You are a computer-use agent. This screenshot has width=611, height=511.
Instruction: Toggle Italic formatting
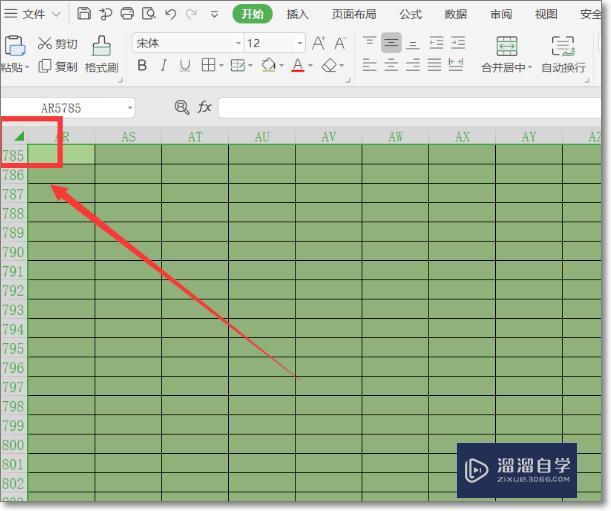tap(164, 65)
